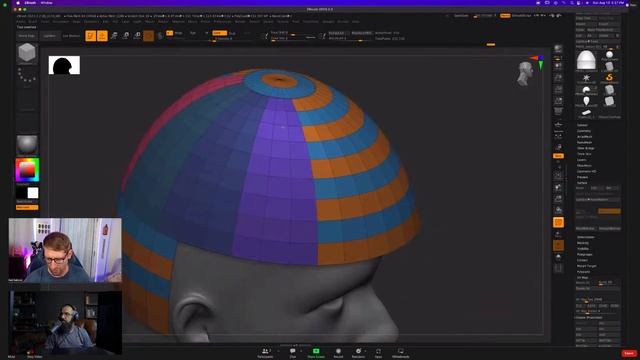Image resolution: width=640 pixels, height=360 pixels.
Task: Click the MaskByNoise button
Action: (x=586, y=229)
